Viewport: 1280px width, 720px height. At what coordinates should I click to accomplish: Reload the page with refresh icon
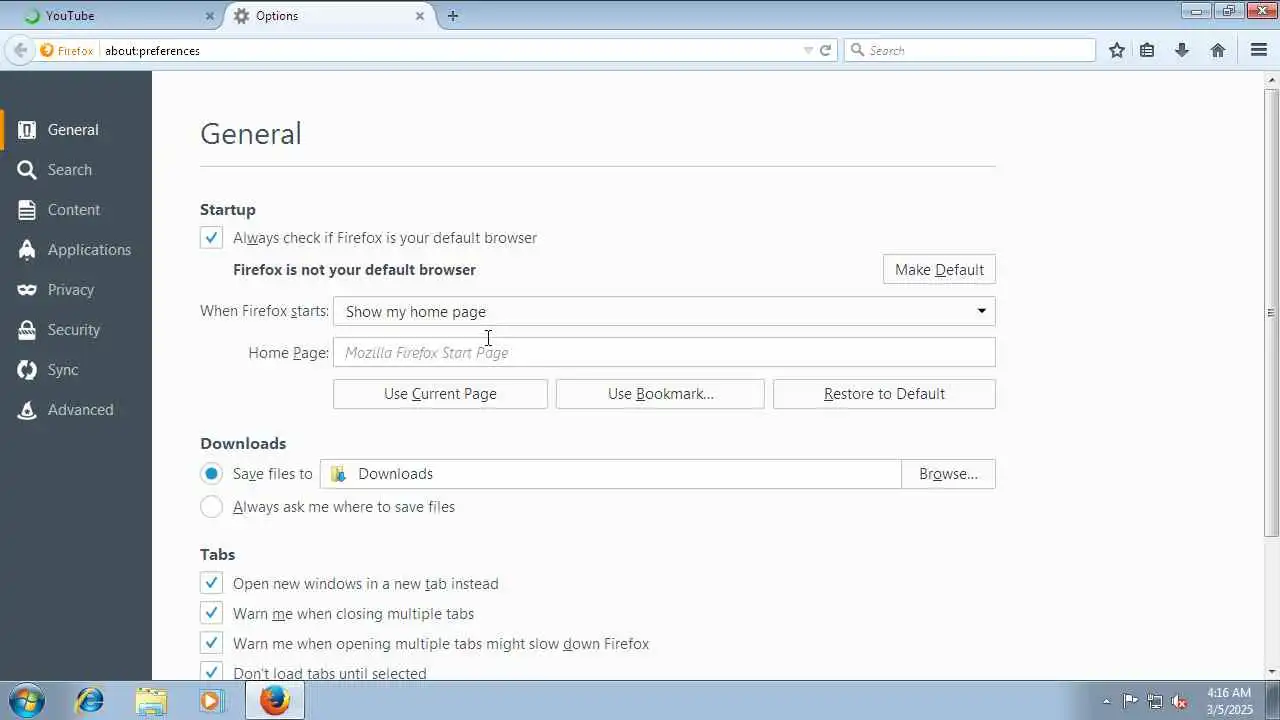[825, 50]
